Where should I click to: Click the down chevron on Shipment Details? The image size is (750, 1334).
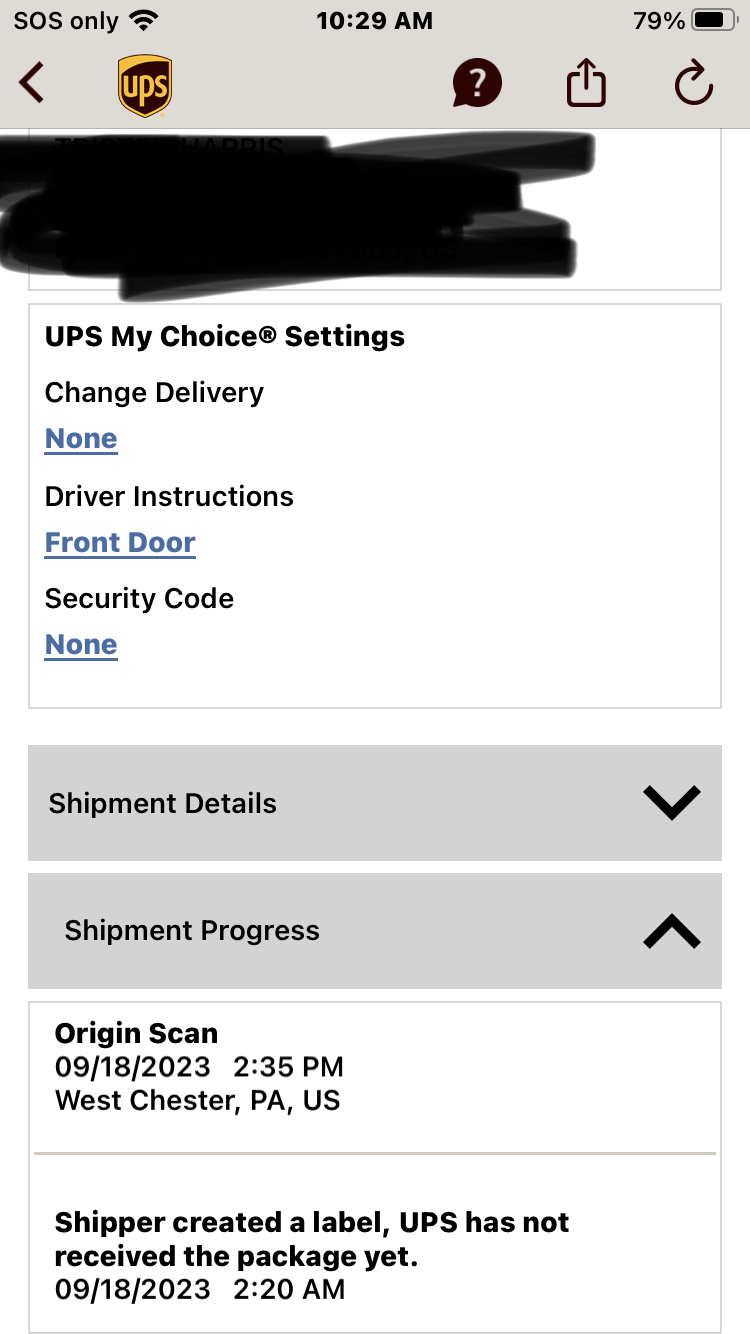(x=671, y=802)
